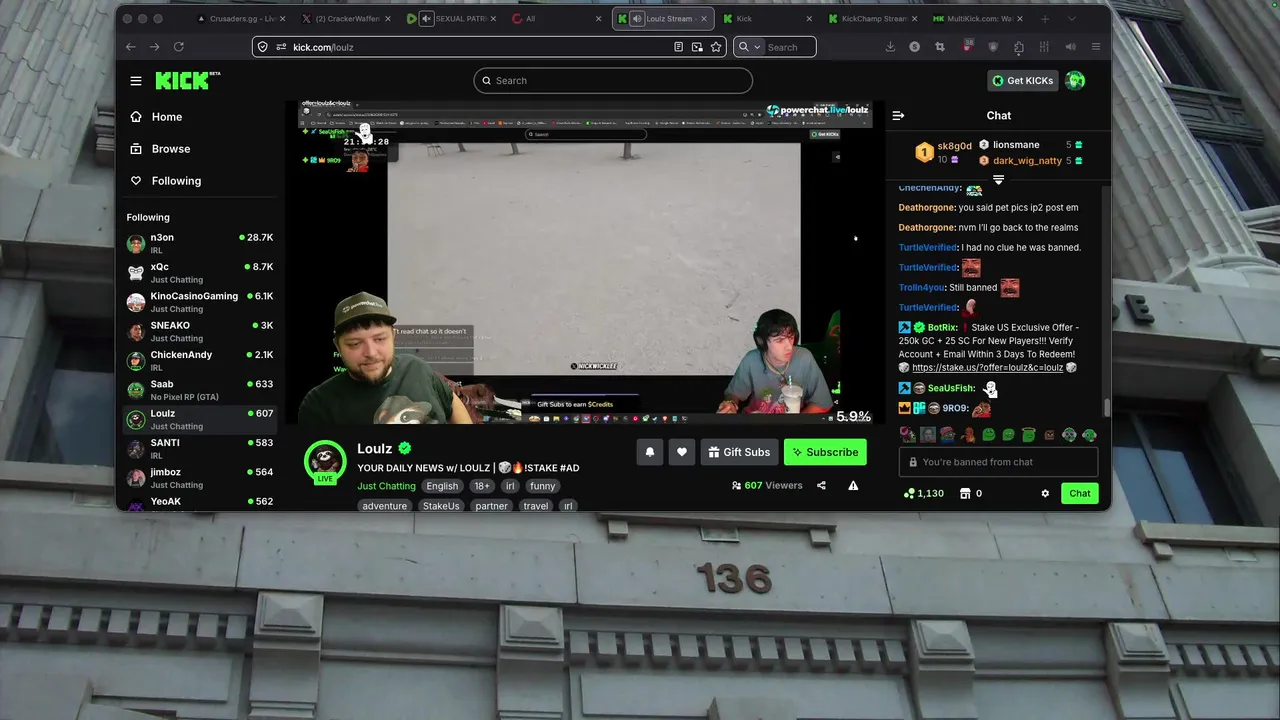Go back with browser back arrow
1280x720 pixels.
click(x=131, y=47)
